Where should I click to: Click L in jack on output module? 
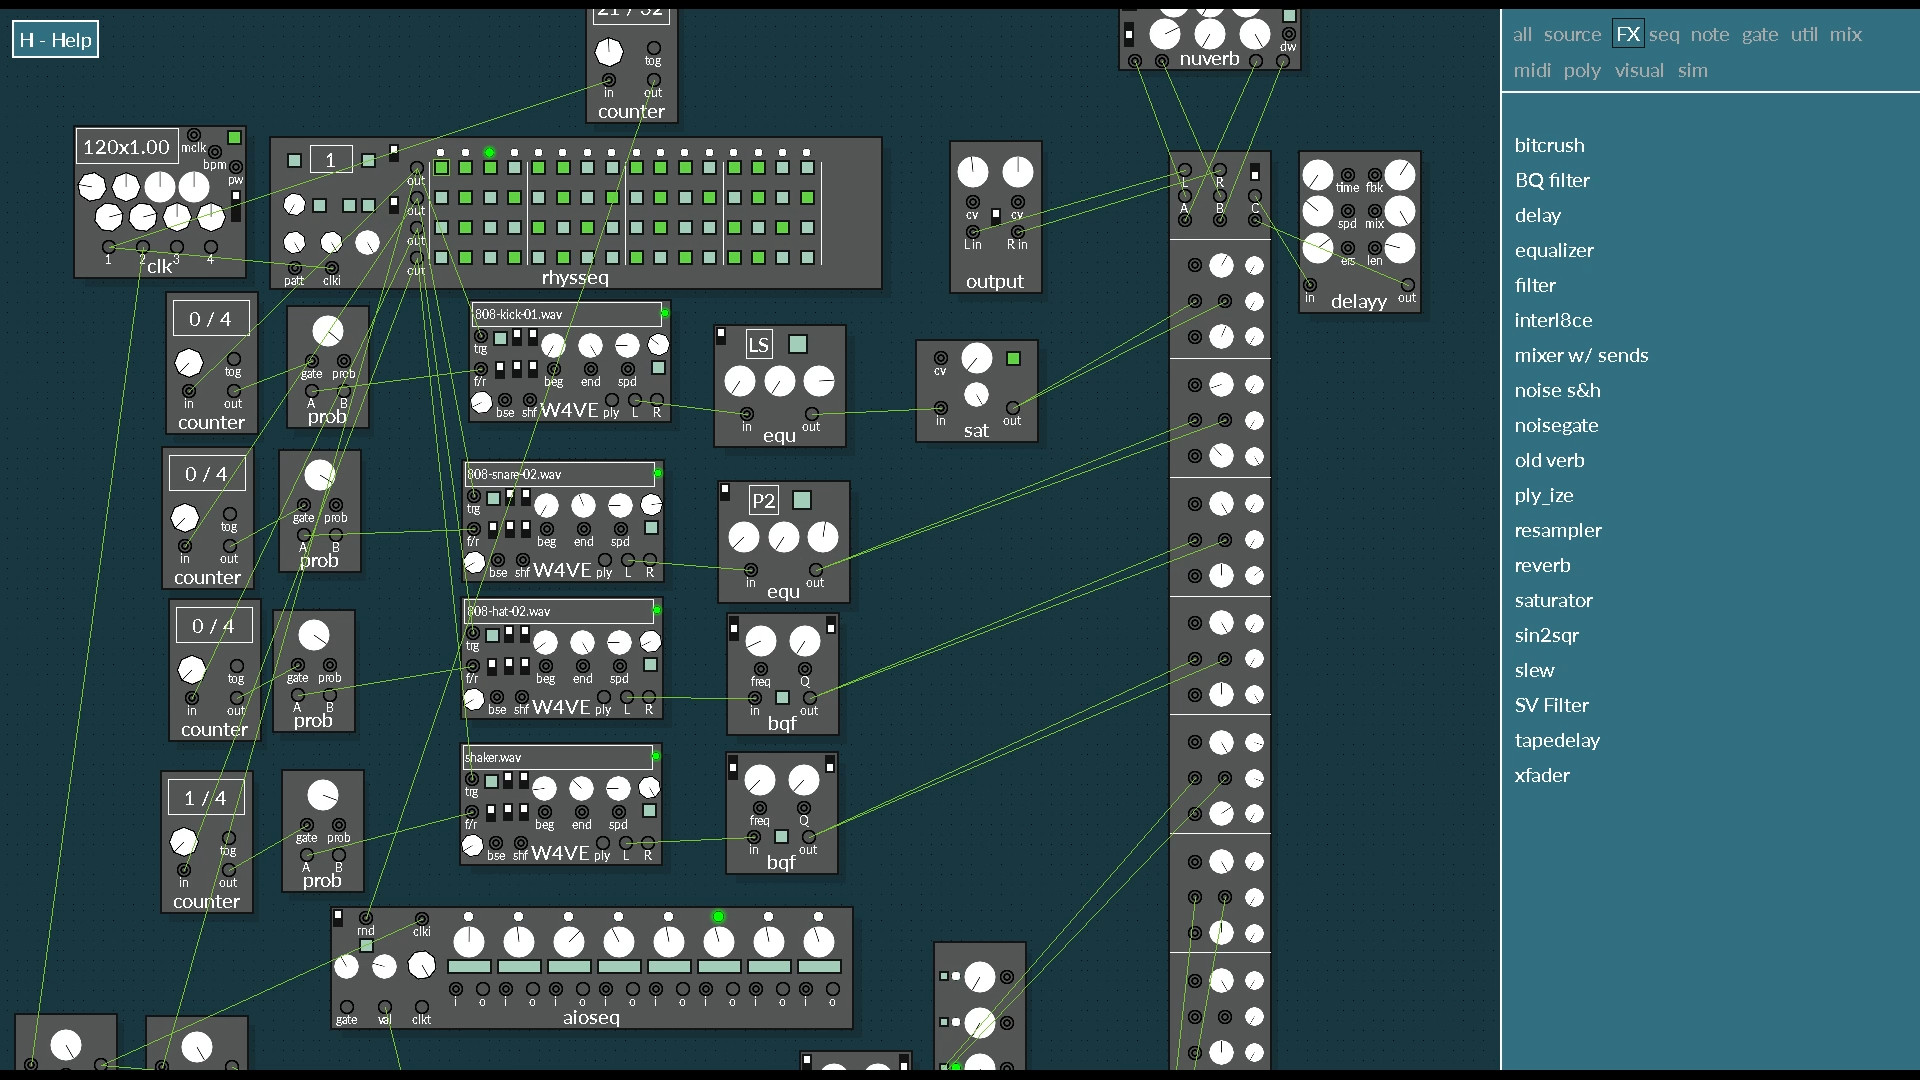972,232
